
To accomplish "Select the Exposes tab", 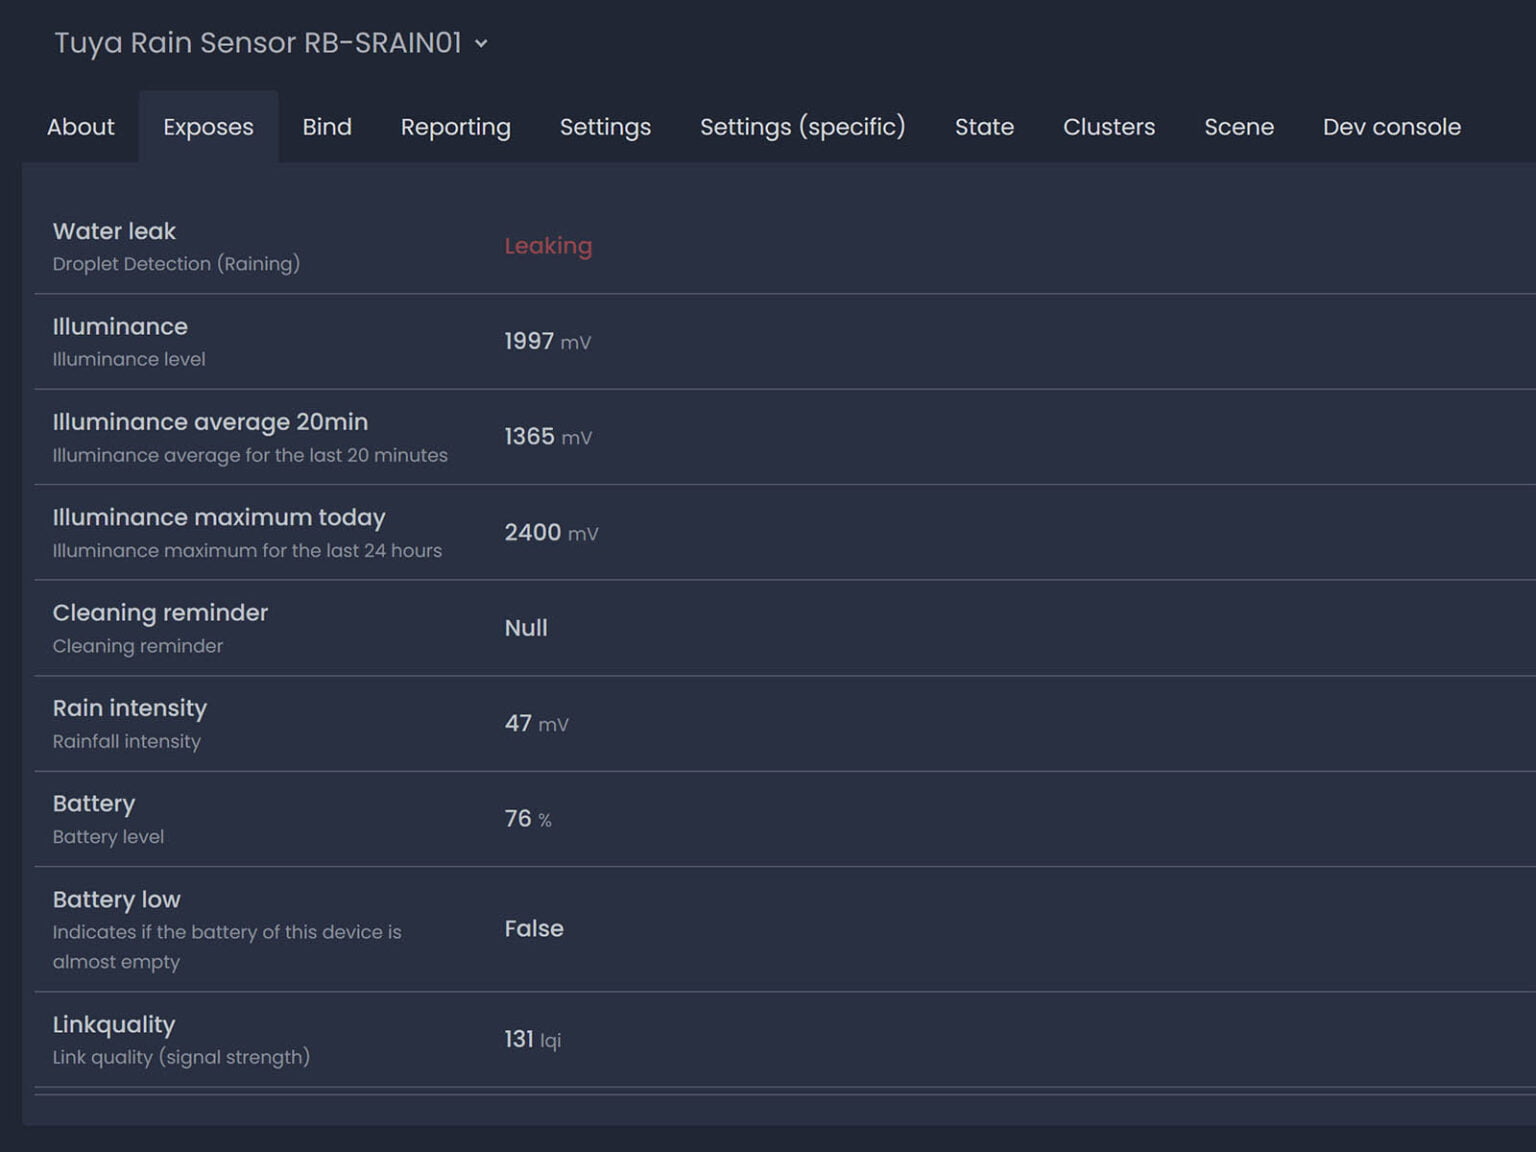I will (208, 127).
